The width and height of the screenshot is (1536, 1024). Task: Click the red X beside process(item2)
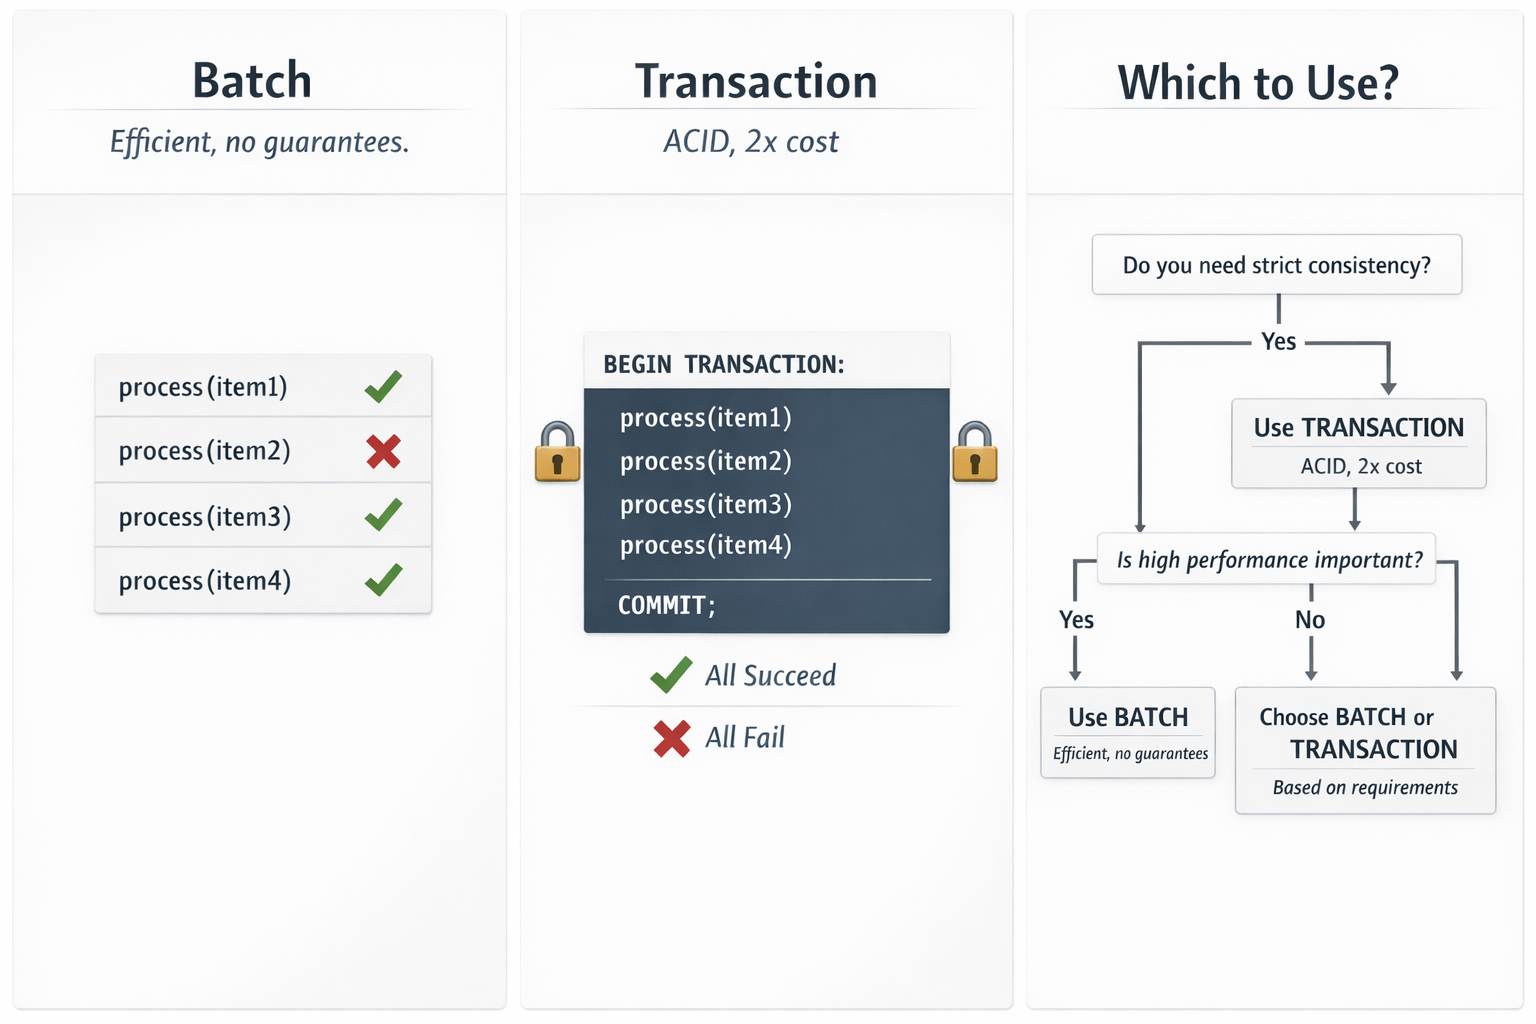[x=383, y=452]
